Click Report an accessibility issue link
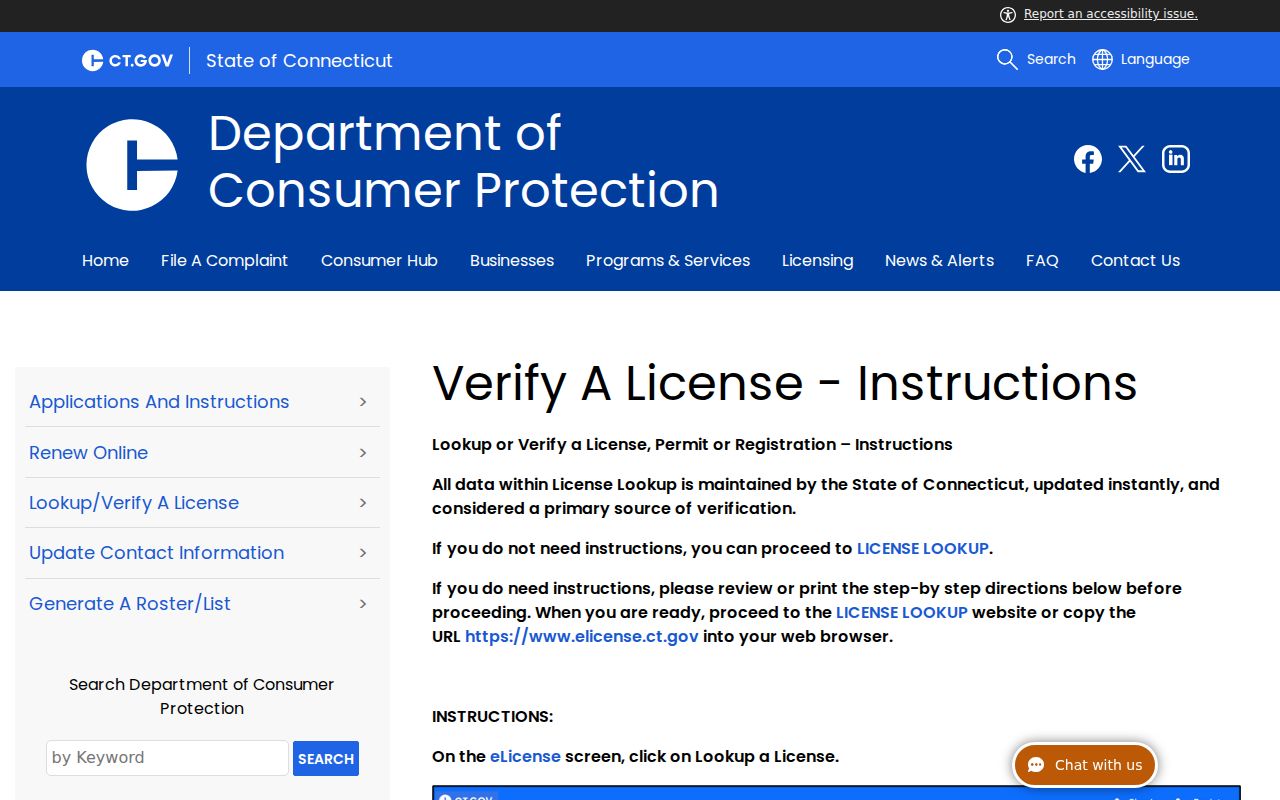 (x=1111, y=14)
